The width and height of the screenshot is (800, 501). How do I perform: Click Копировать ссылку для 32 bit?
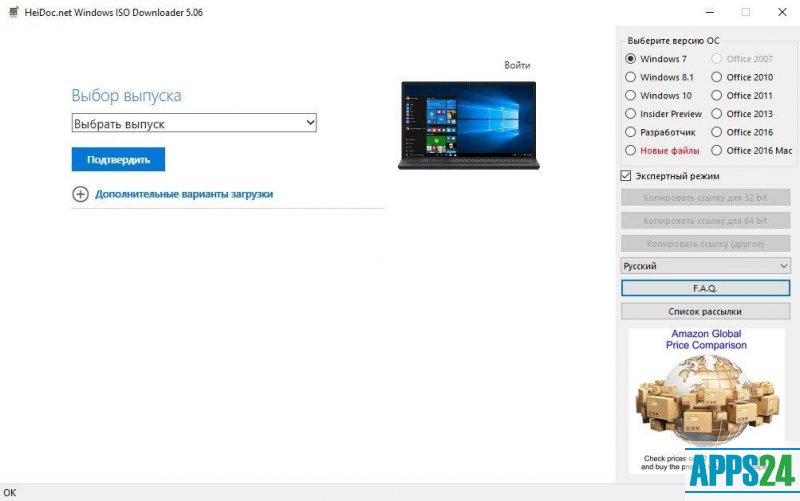click(x=706, y=197)
